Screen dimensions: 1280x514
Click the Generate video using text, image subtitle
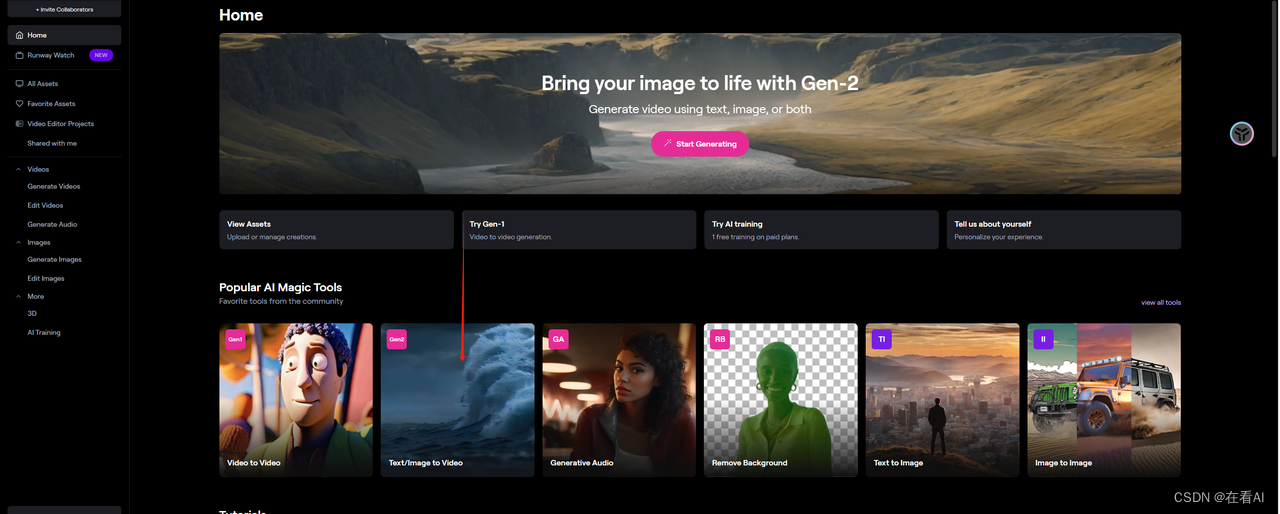point(700,109)
